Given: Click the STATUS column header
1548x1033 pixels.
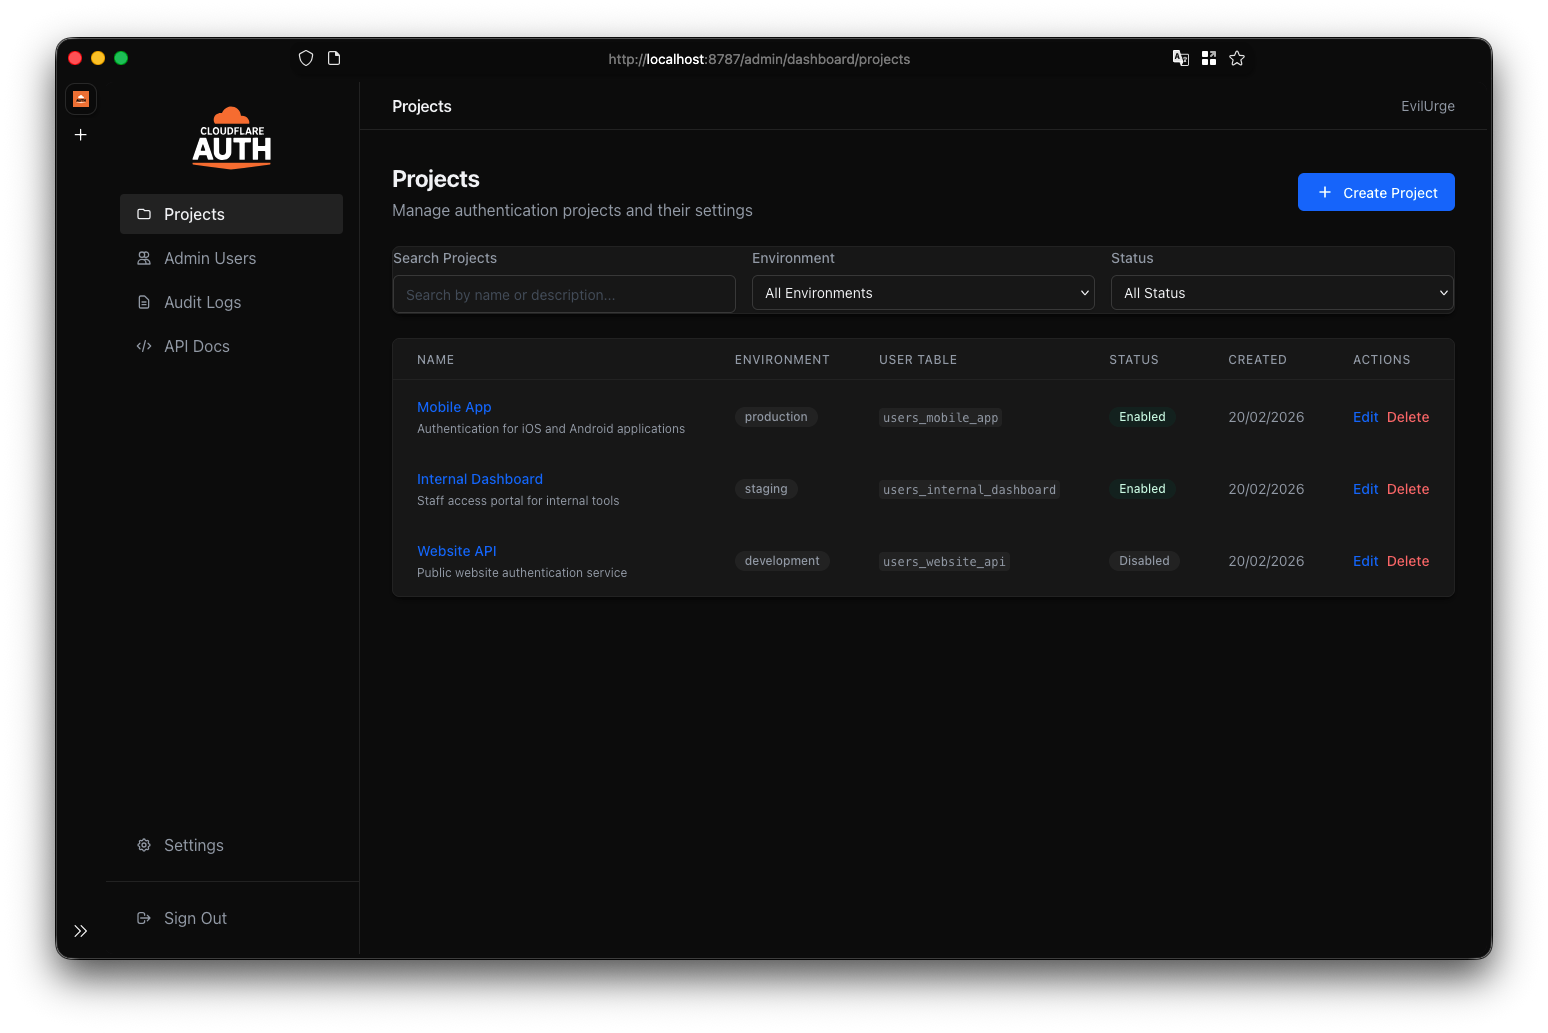Looking at the screenshot, I should pyautogui.click(x=1134, y=360).
